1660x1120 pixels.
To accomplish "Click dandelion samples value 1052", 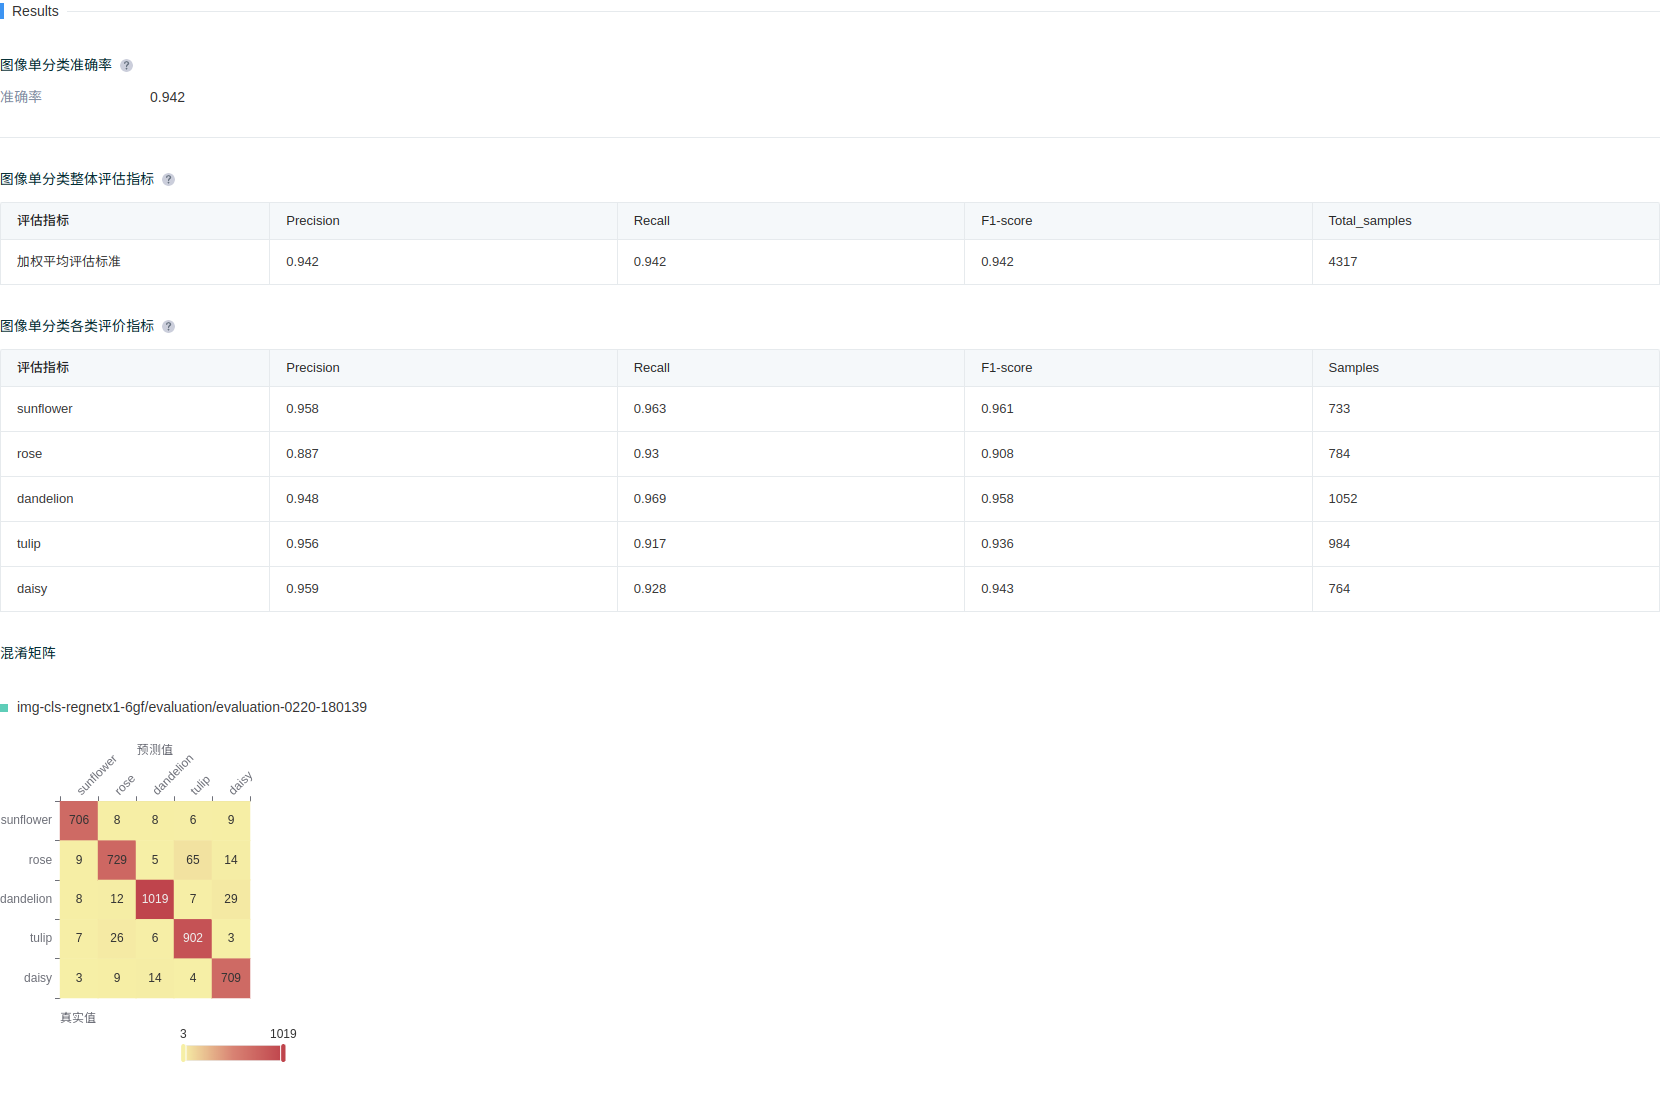I will (1343, 499).
